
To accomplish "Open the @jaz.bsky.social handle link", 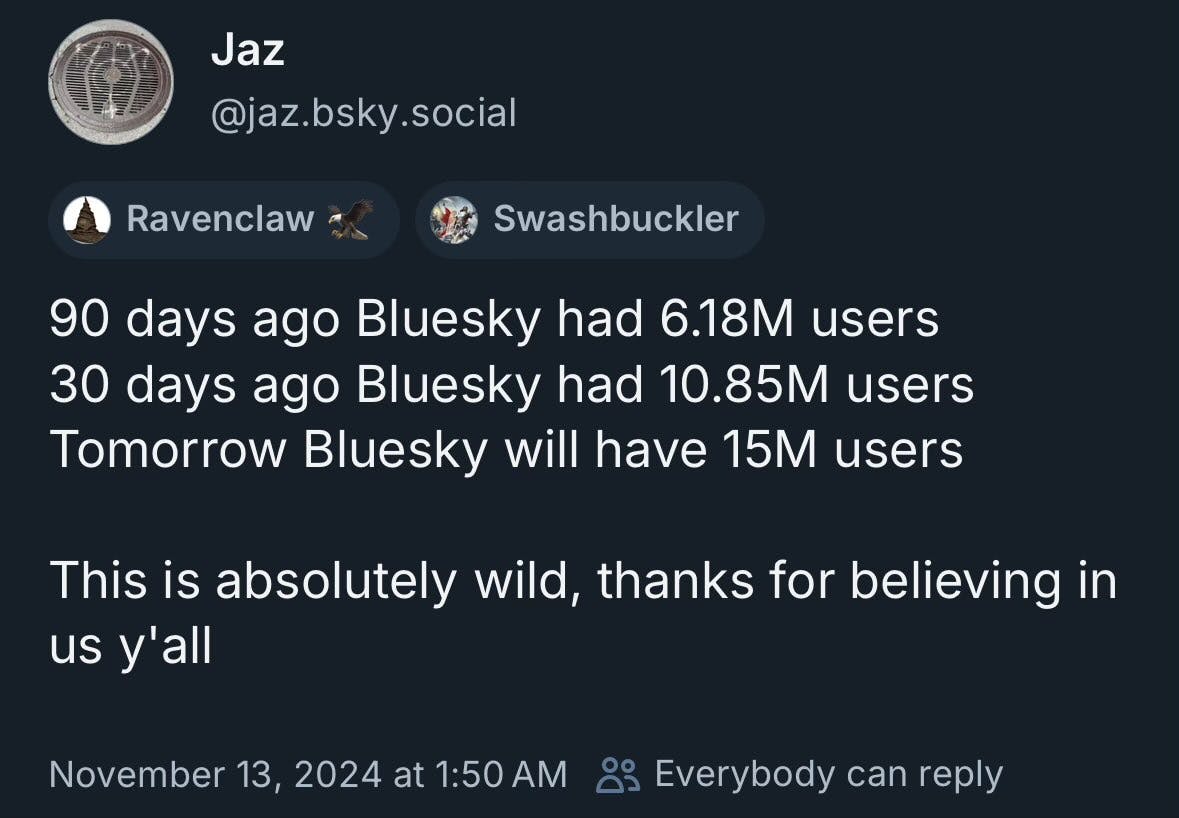I will click(363, 113).
